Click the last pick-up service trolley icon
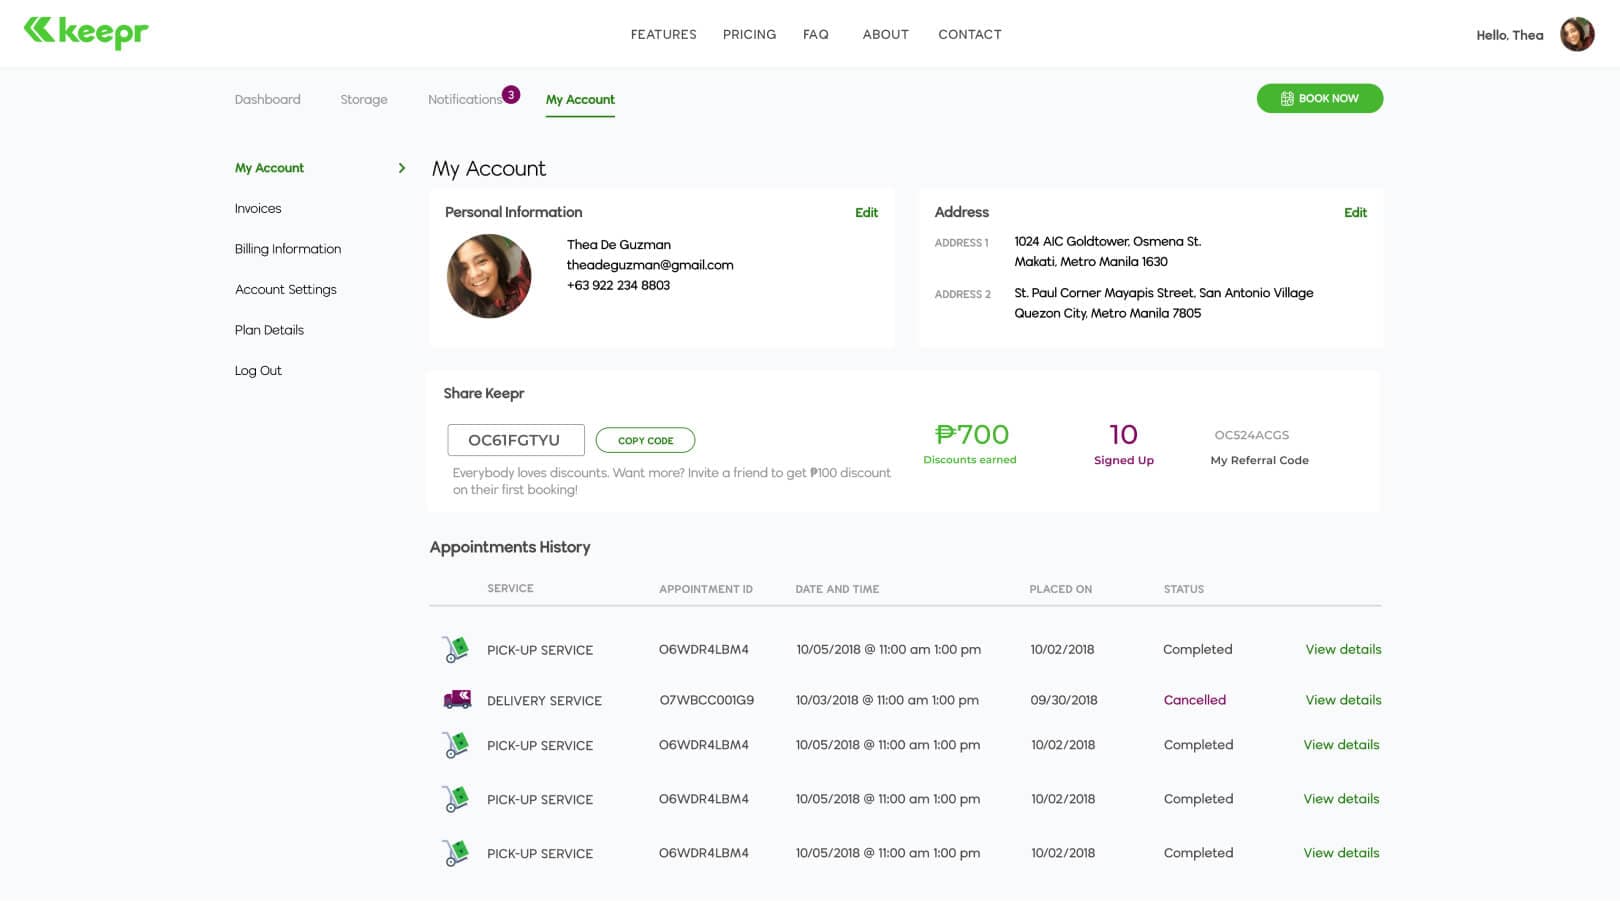Image resolution: width=1620 pixels, height=901 pixels. pos(456,853)
